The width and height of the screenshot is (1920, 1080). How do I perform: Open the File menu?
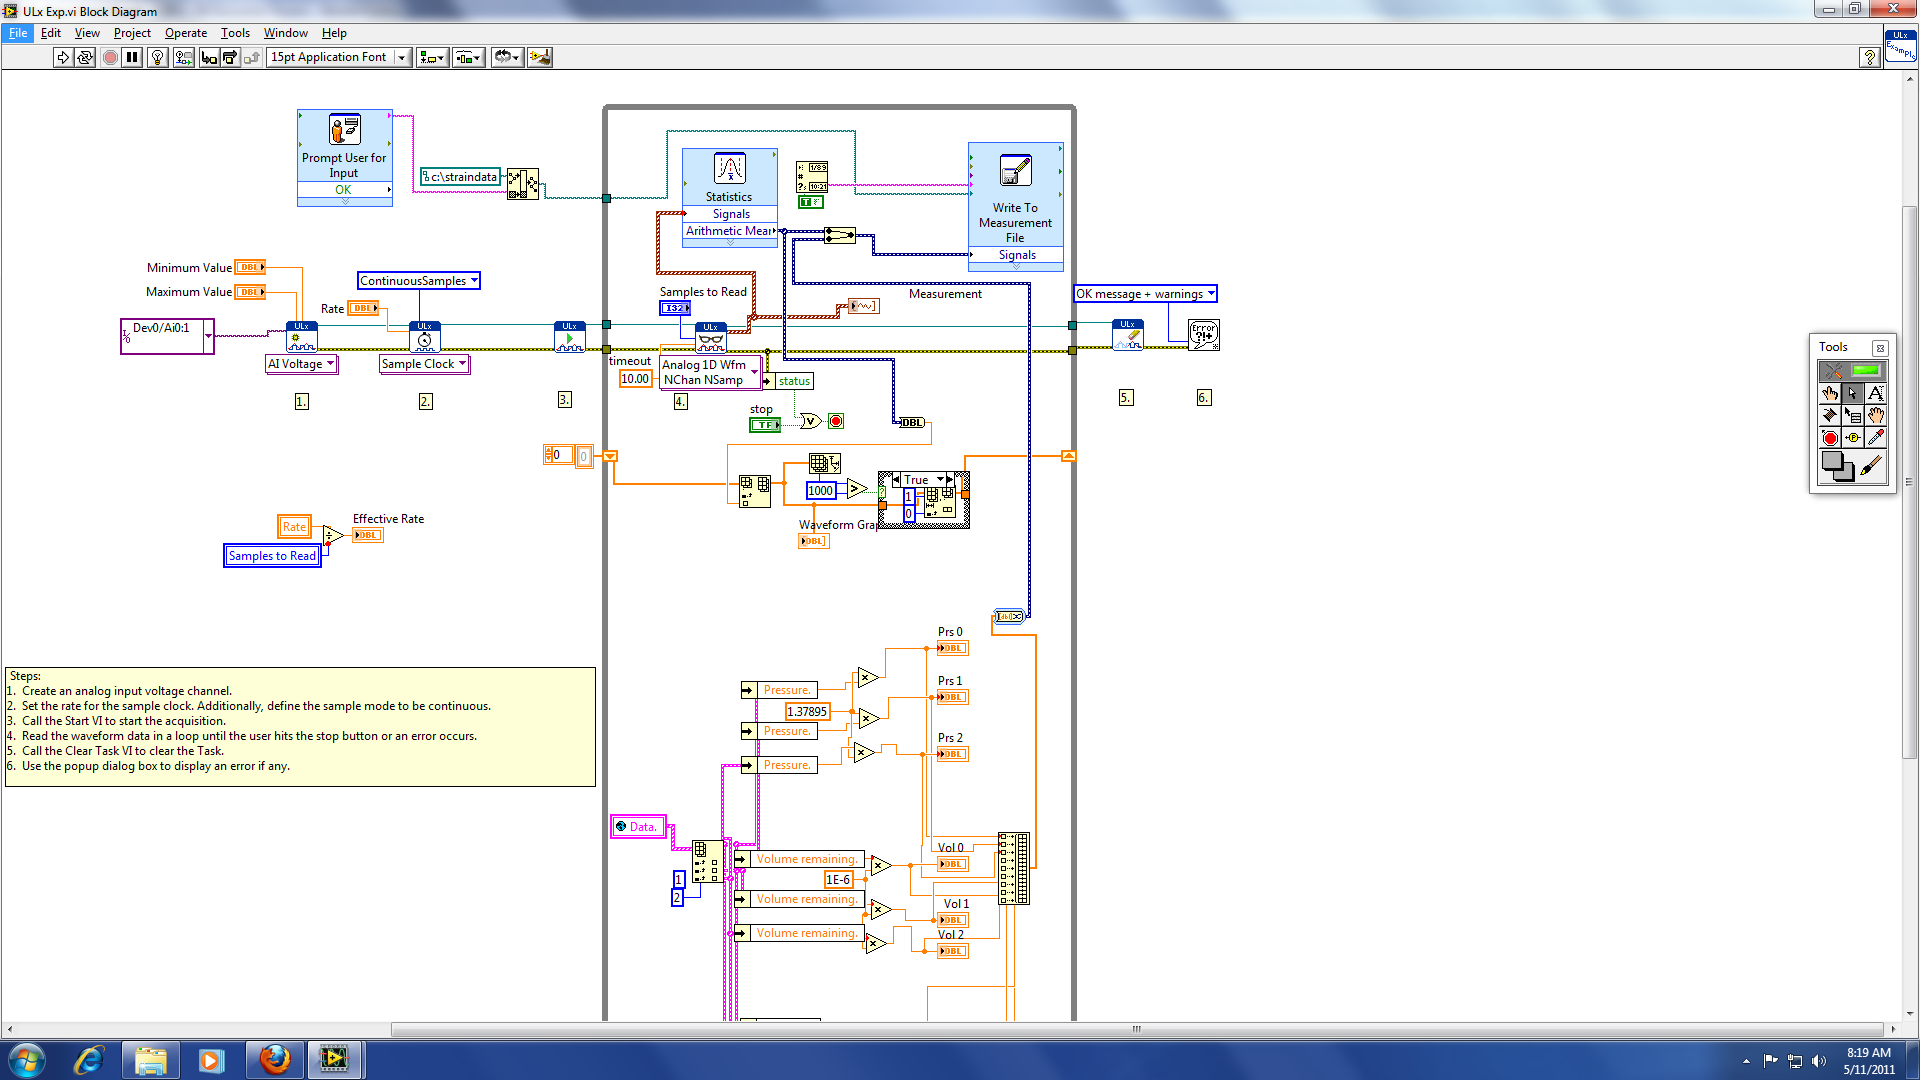click(18, 33)
